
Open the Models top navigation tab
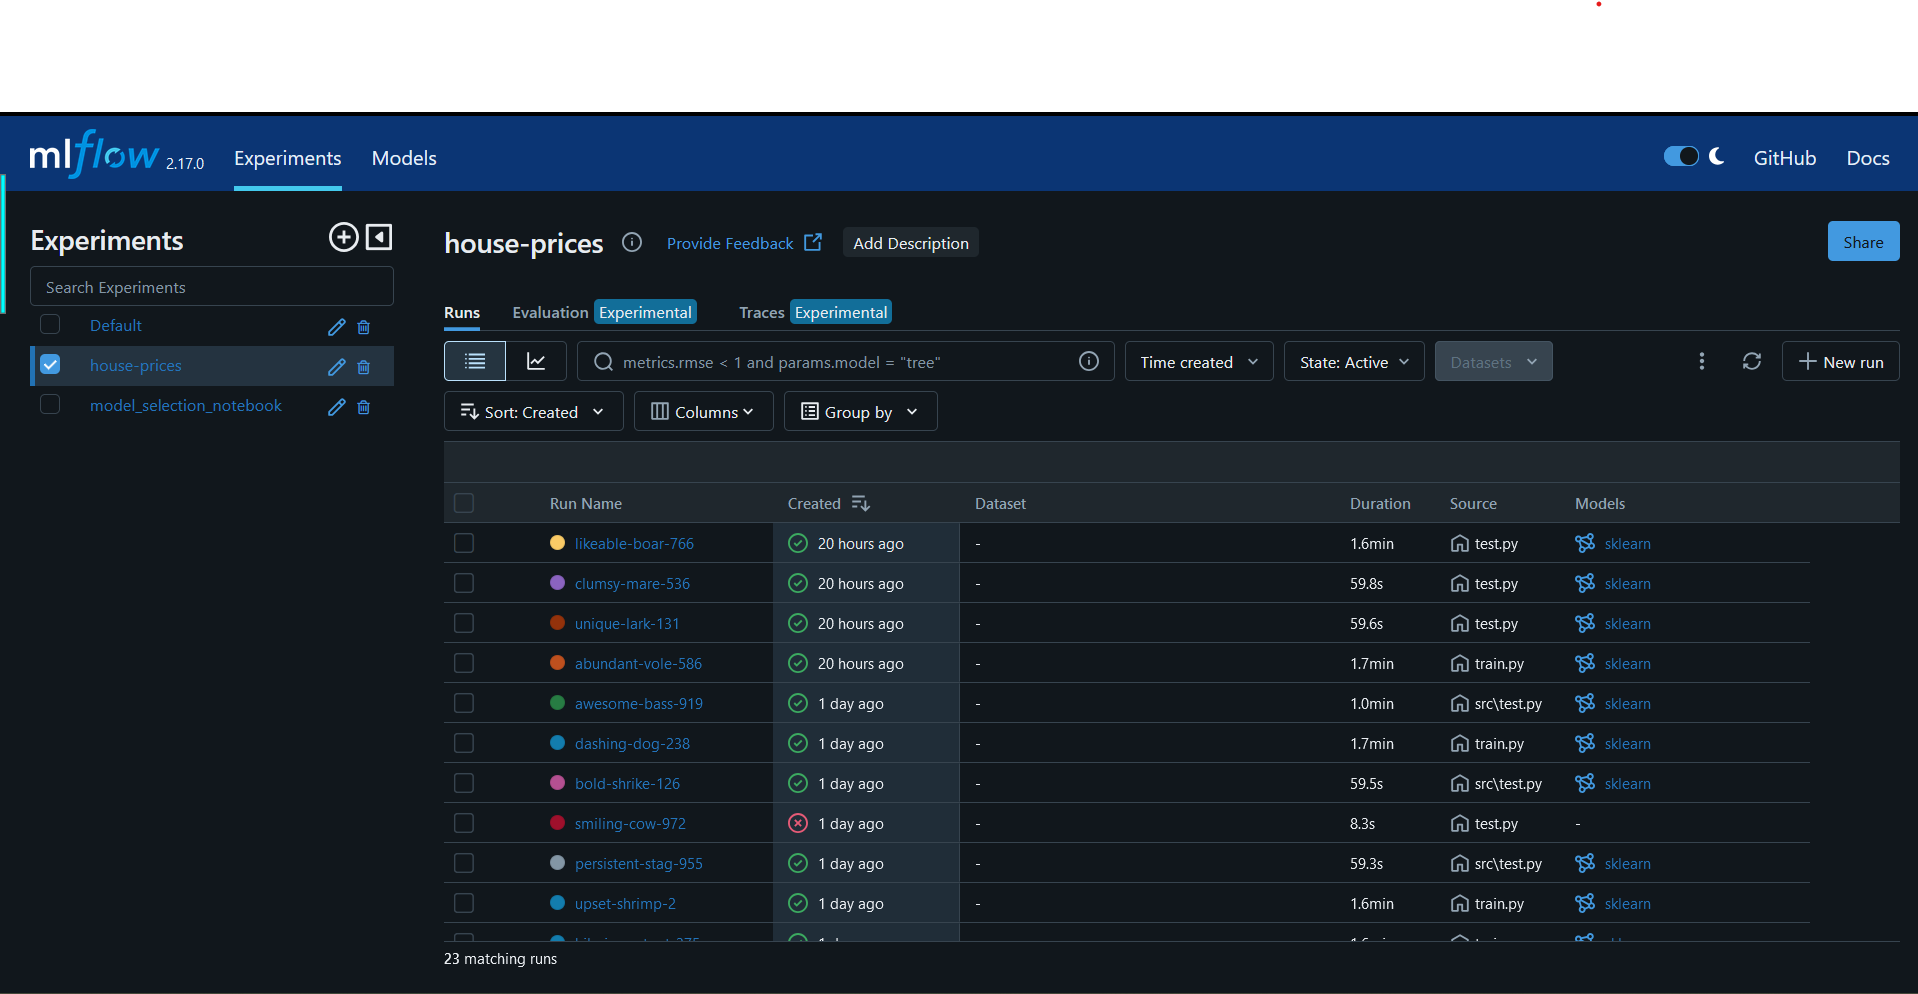coord(404,158)
